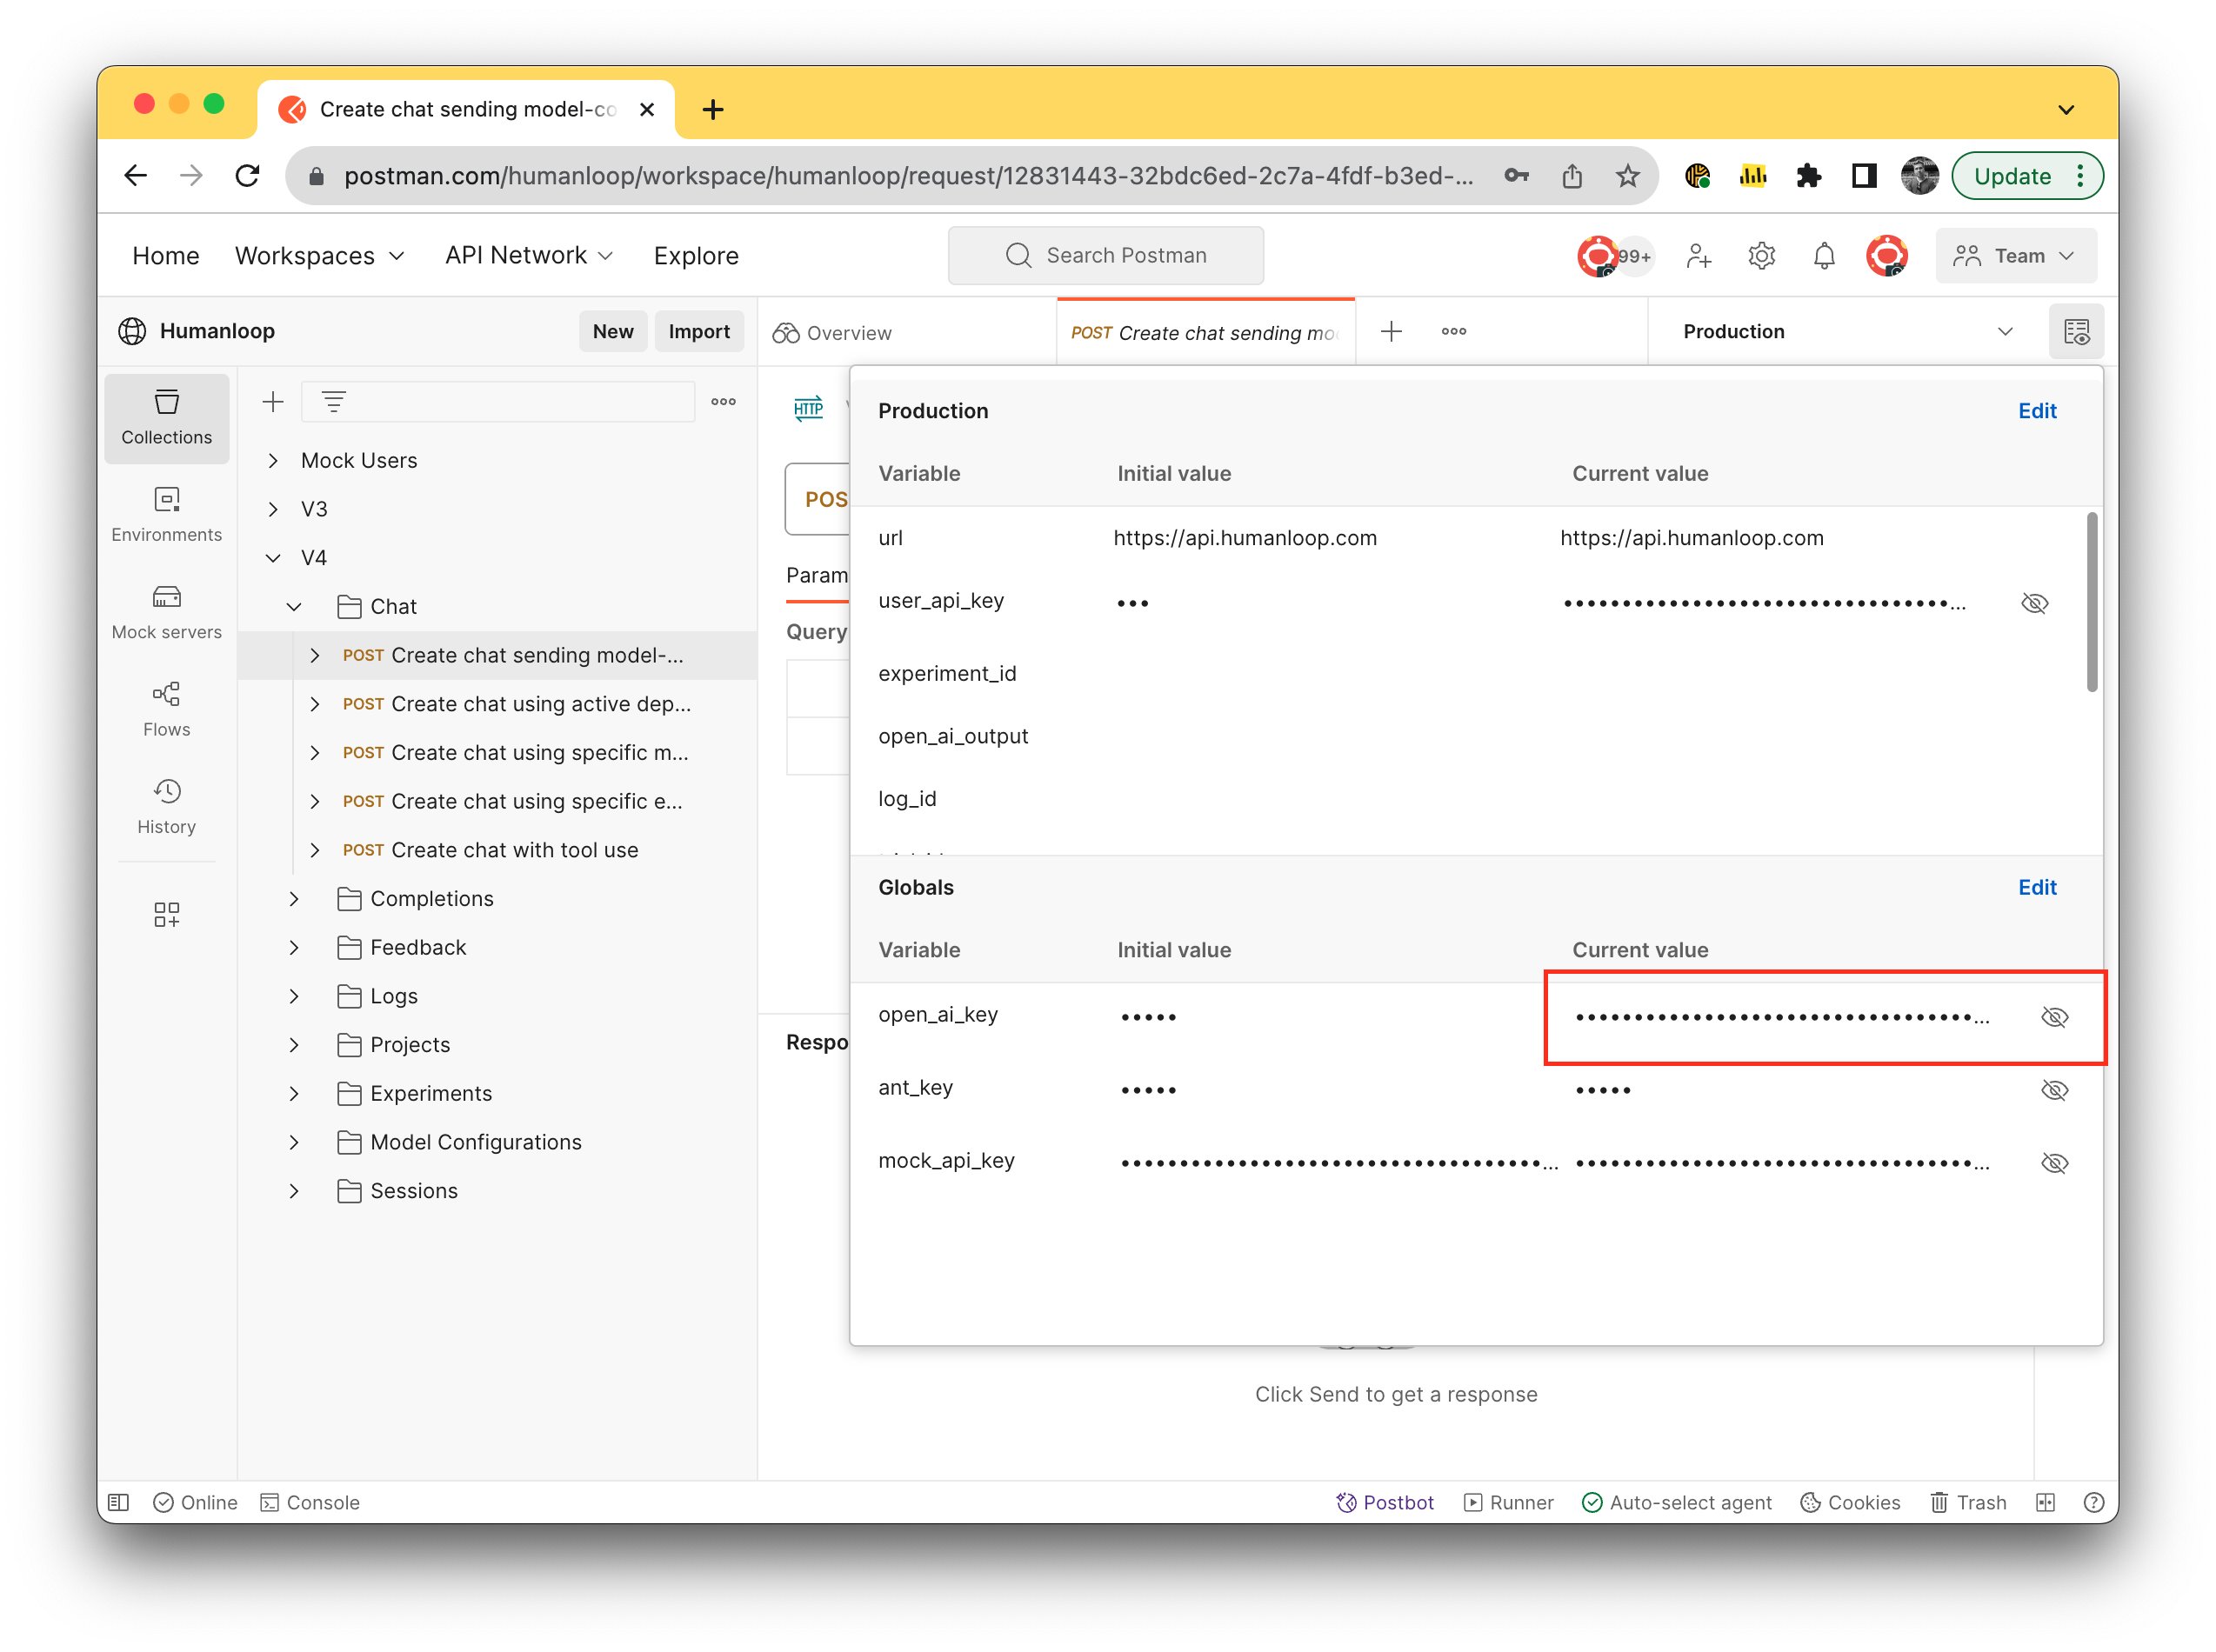Select the POST Create chat sending model tab
Screen dimensions: 2216x1652
[1205, 332]
